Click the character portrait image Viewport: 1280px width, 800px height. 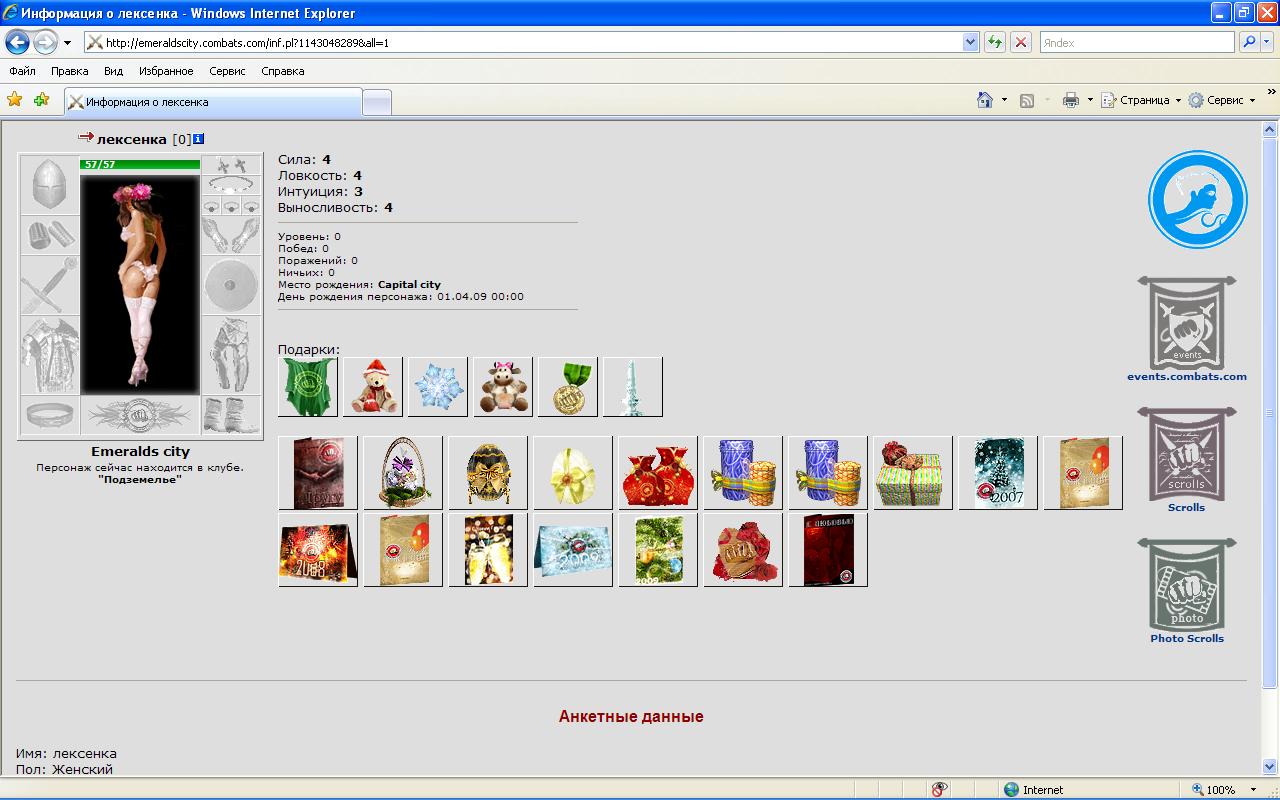click(x=140, y=283)
